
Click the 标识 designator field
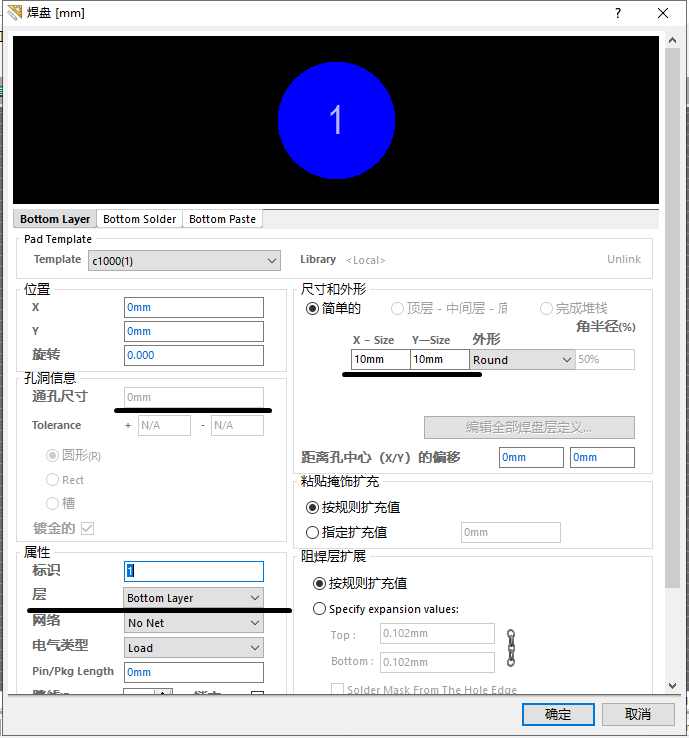click(x=194, y=571)
